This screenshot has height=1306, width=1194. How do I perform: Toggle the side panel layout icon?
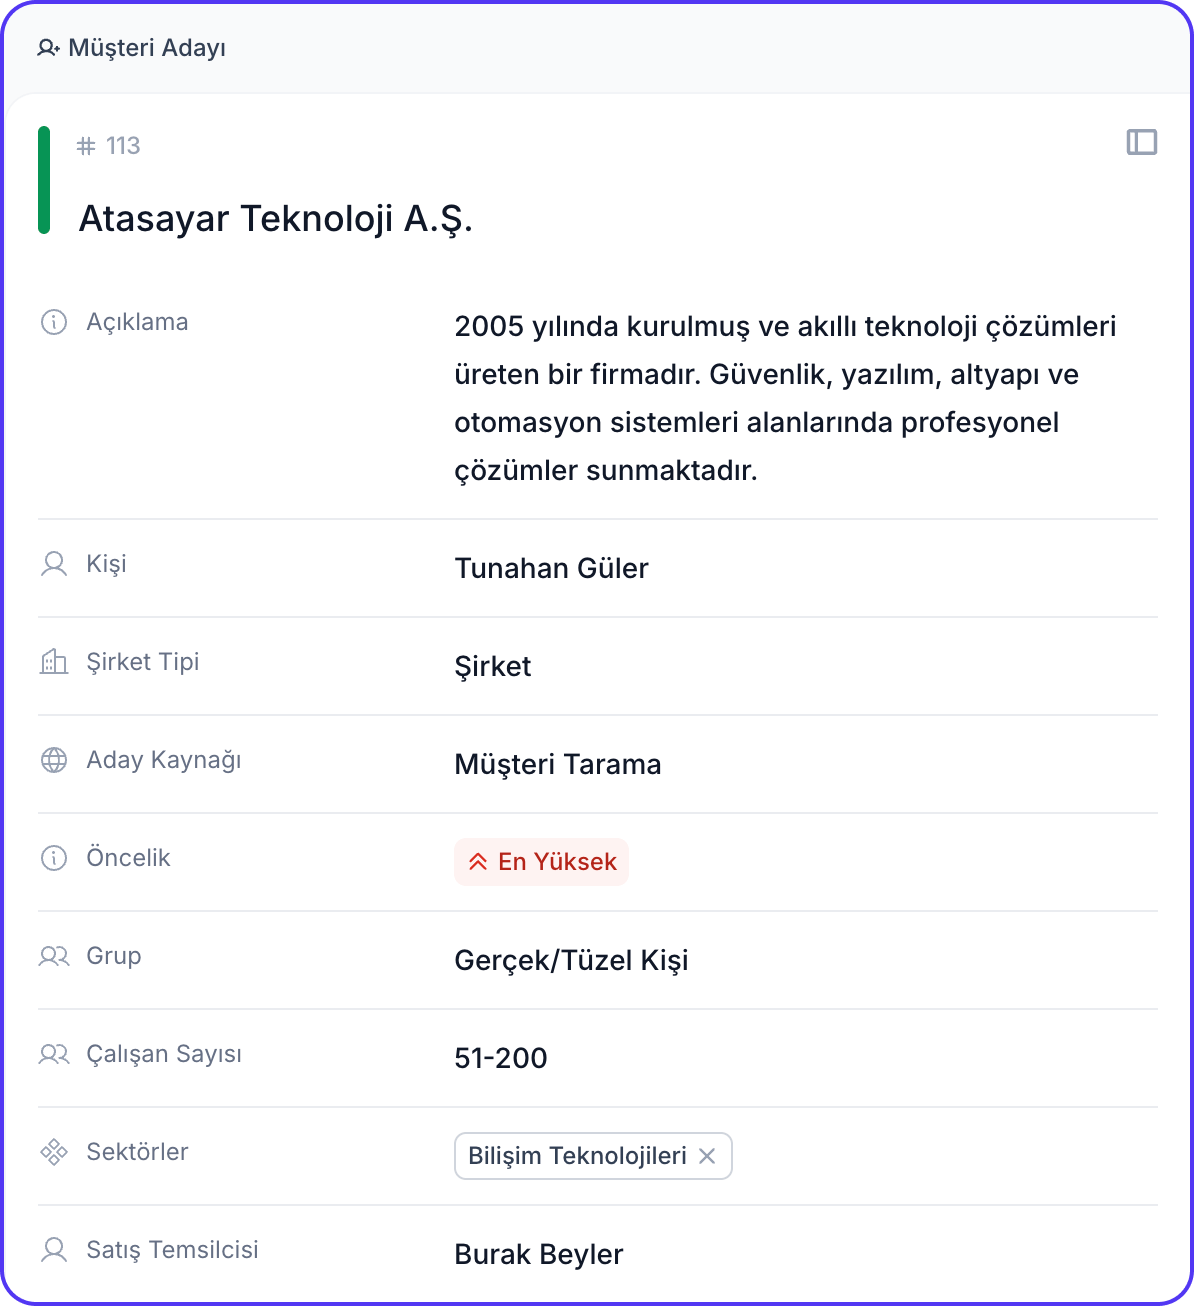pos(1141,142)
